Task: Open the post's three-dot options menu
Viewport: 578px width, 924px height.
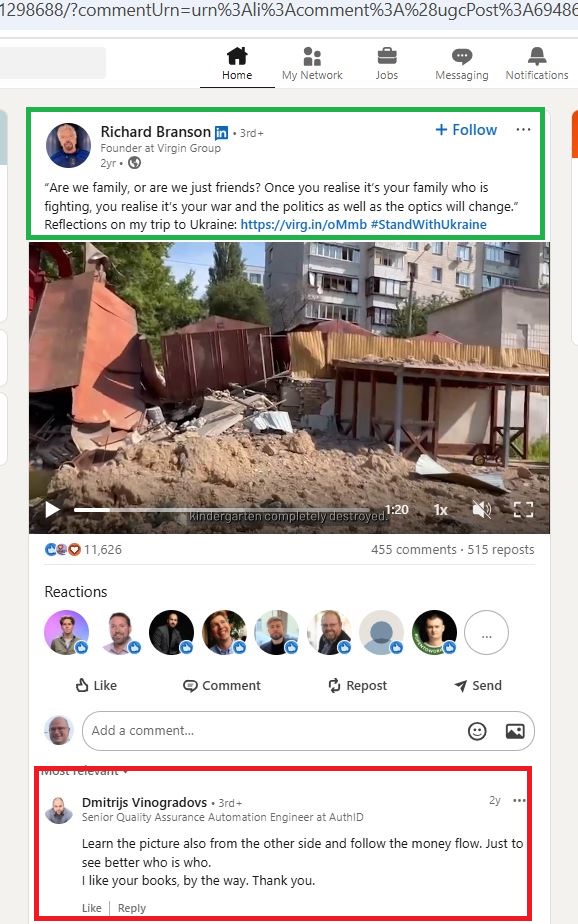Action: point(523,130)
